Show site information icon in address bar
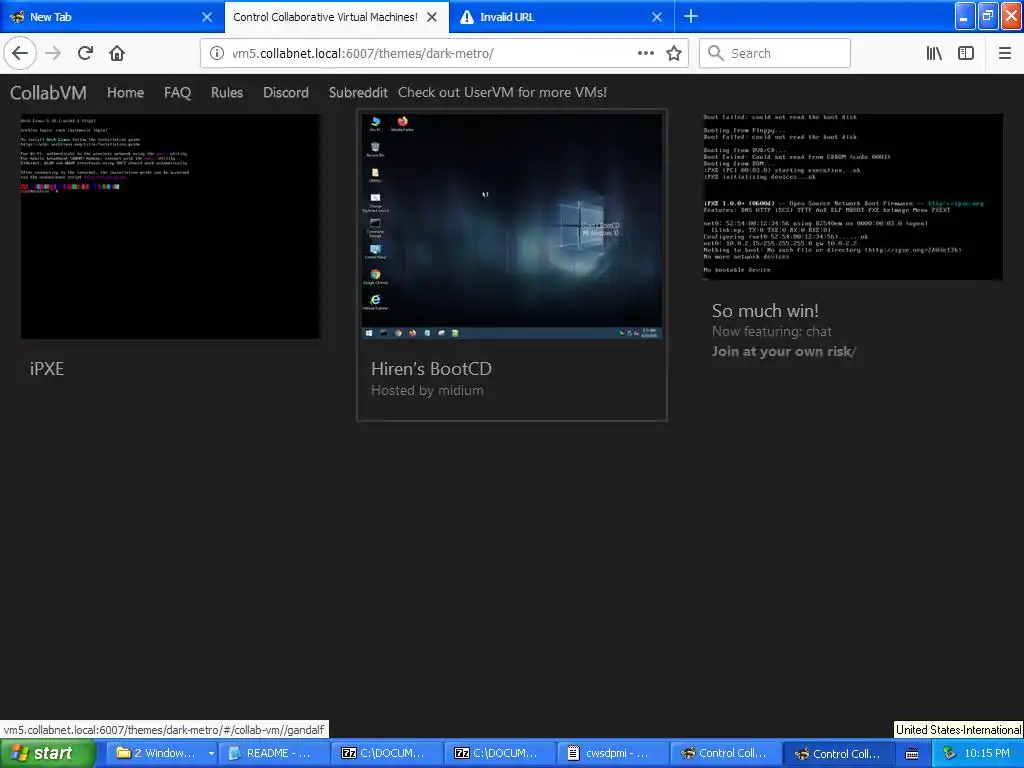Viewport: 1024px width, 768px height. coord(216,53)
